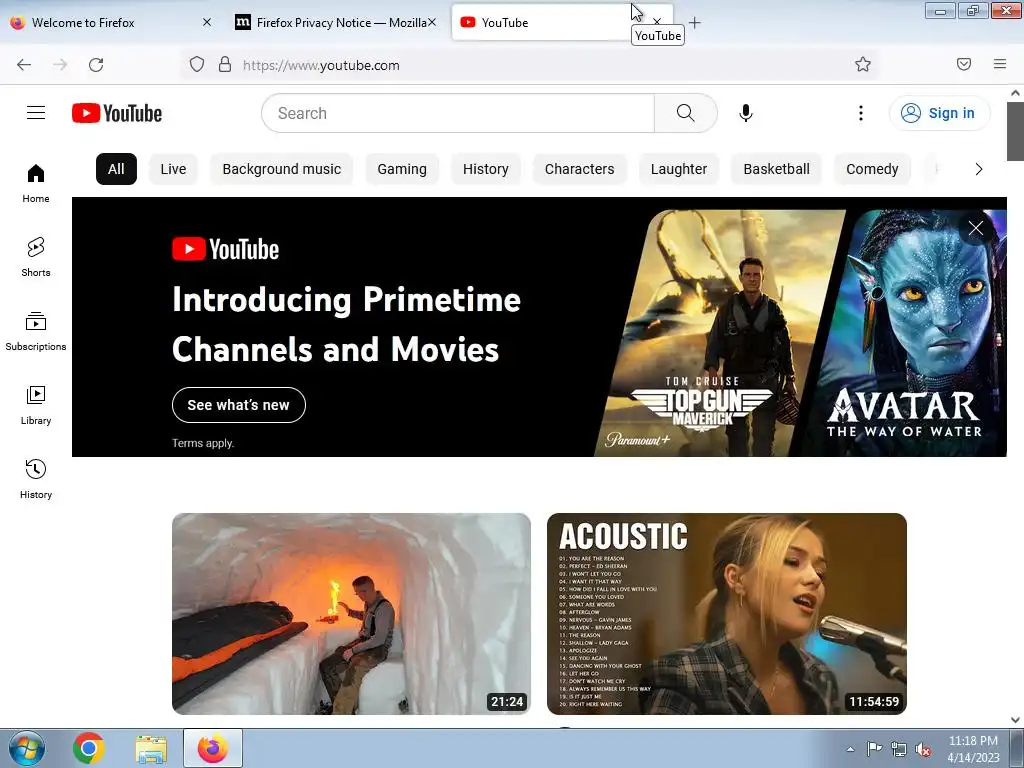Switch to Firefox Privacy Notice tab
Image resolution: width=1024 pixels, height=768 pixels.
tap(336, 22)
